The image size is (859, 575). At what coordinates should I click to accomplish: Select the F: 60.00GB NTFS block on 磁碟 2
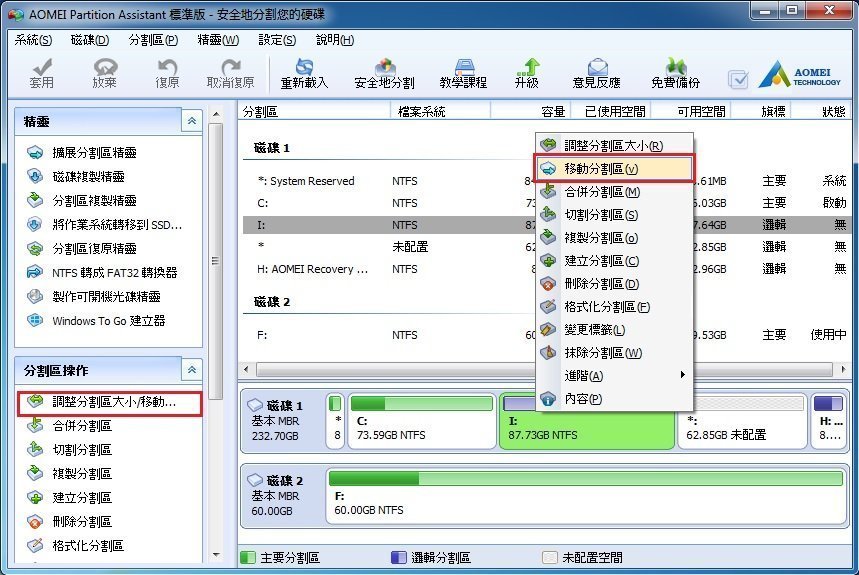click(x=586, y=496)
